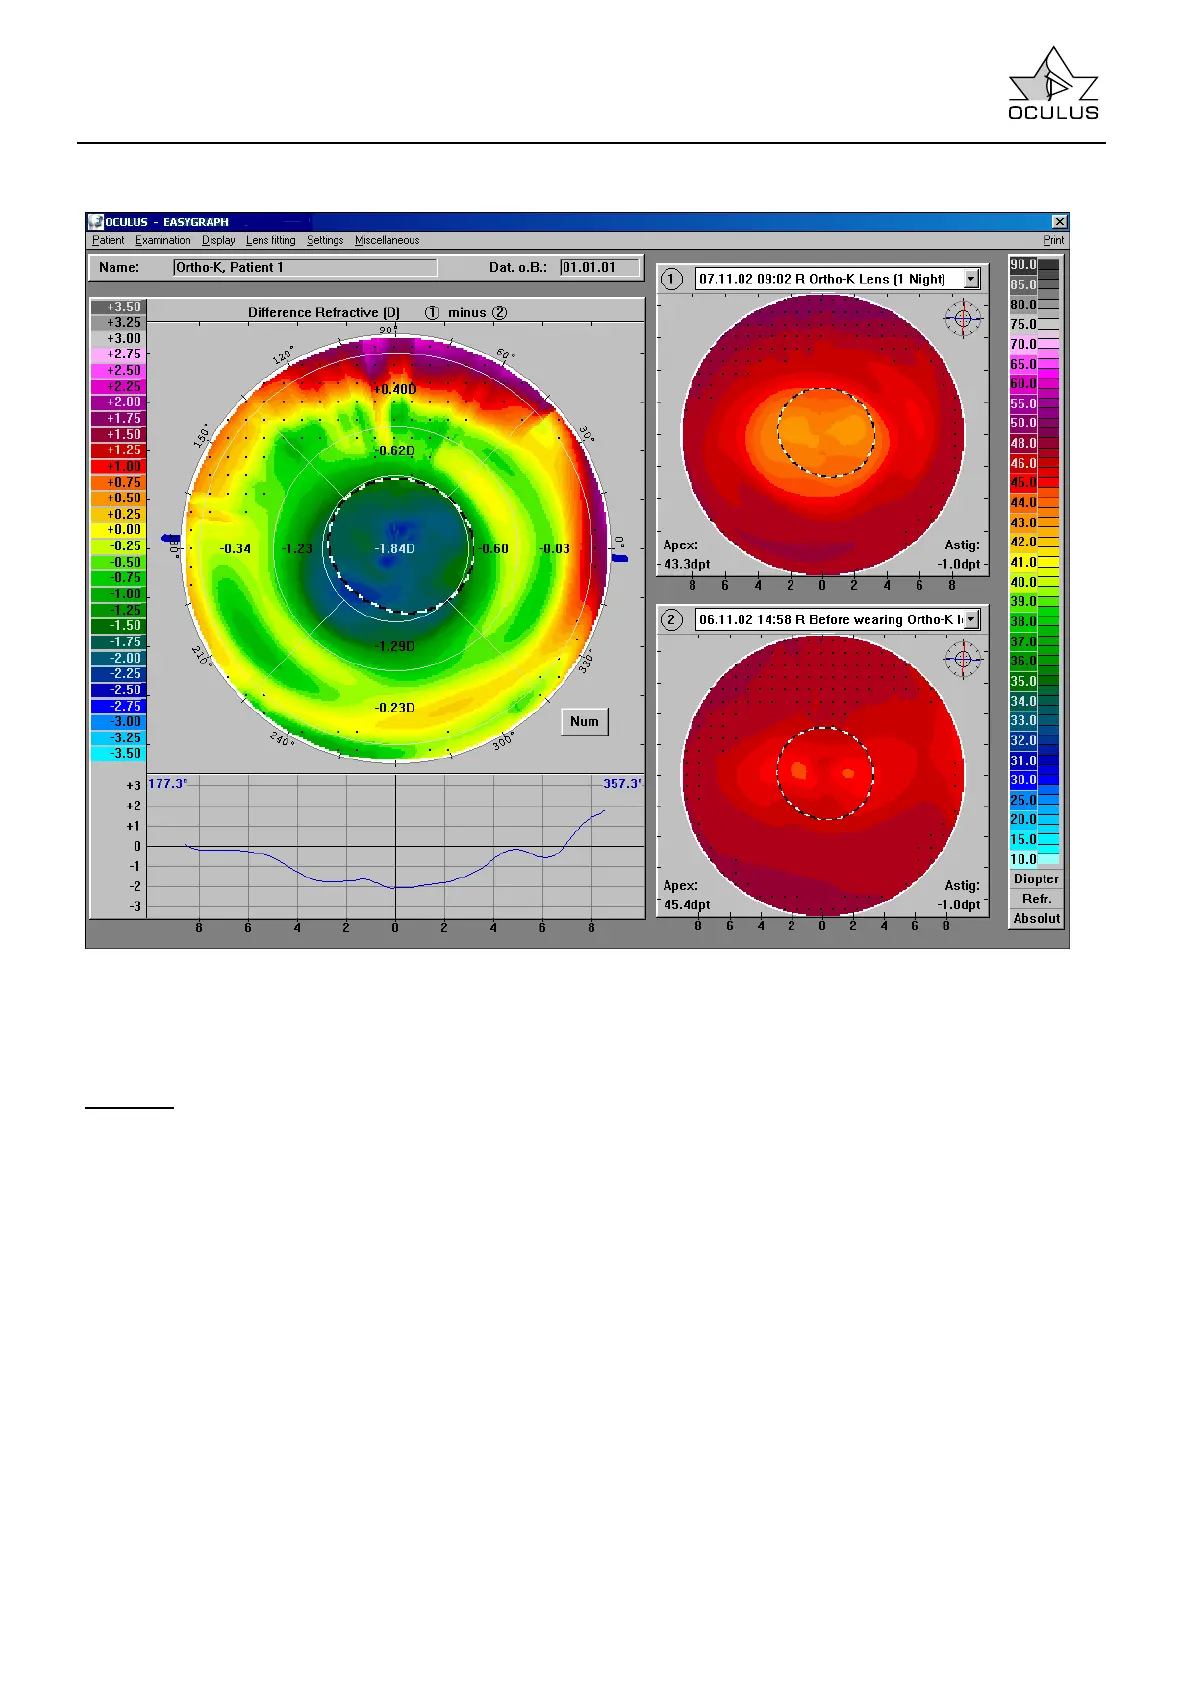This screenshot has height=1684, width=1190.
Task: Close the EASYGRAPH window
Action: click(x=1060, y=222)
